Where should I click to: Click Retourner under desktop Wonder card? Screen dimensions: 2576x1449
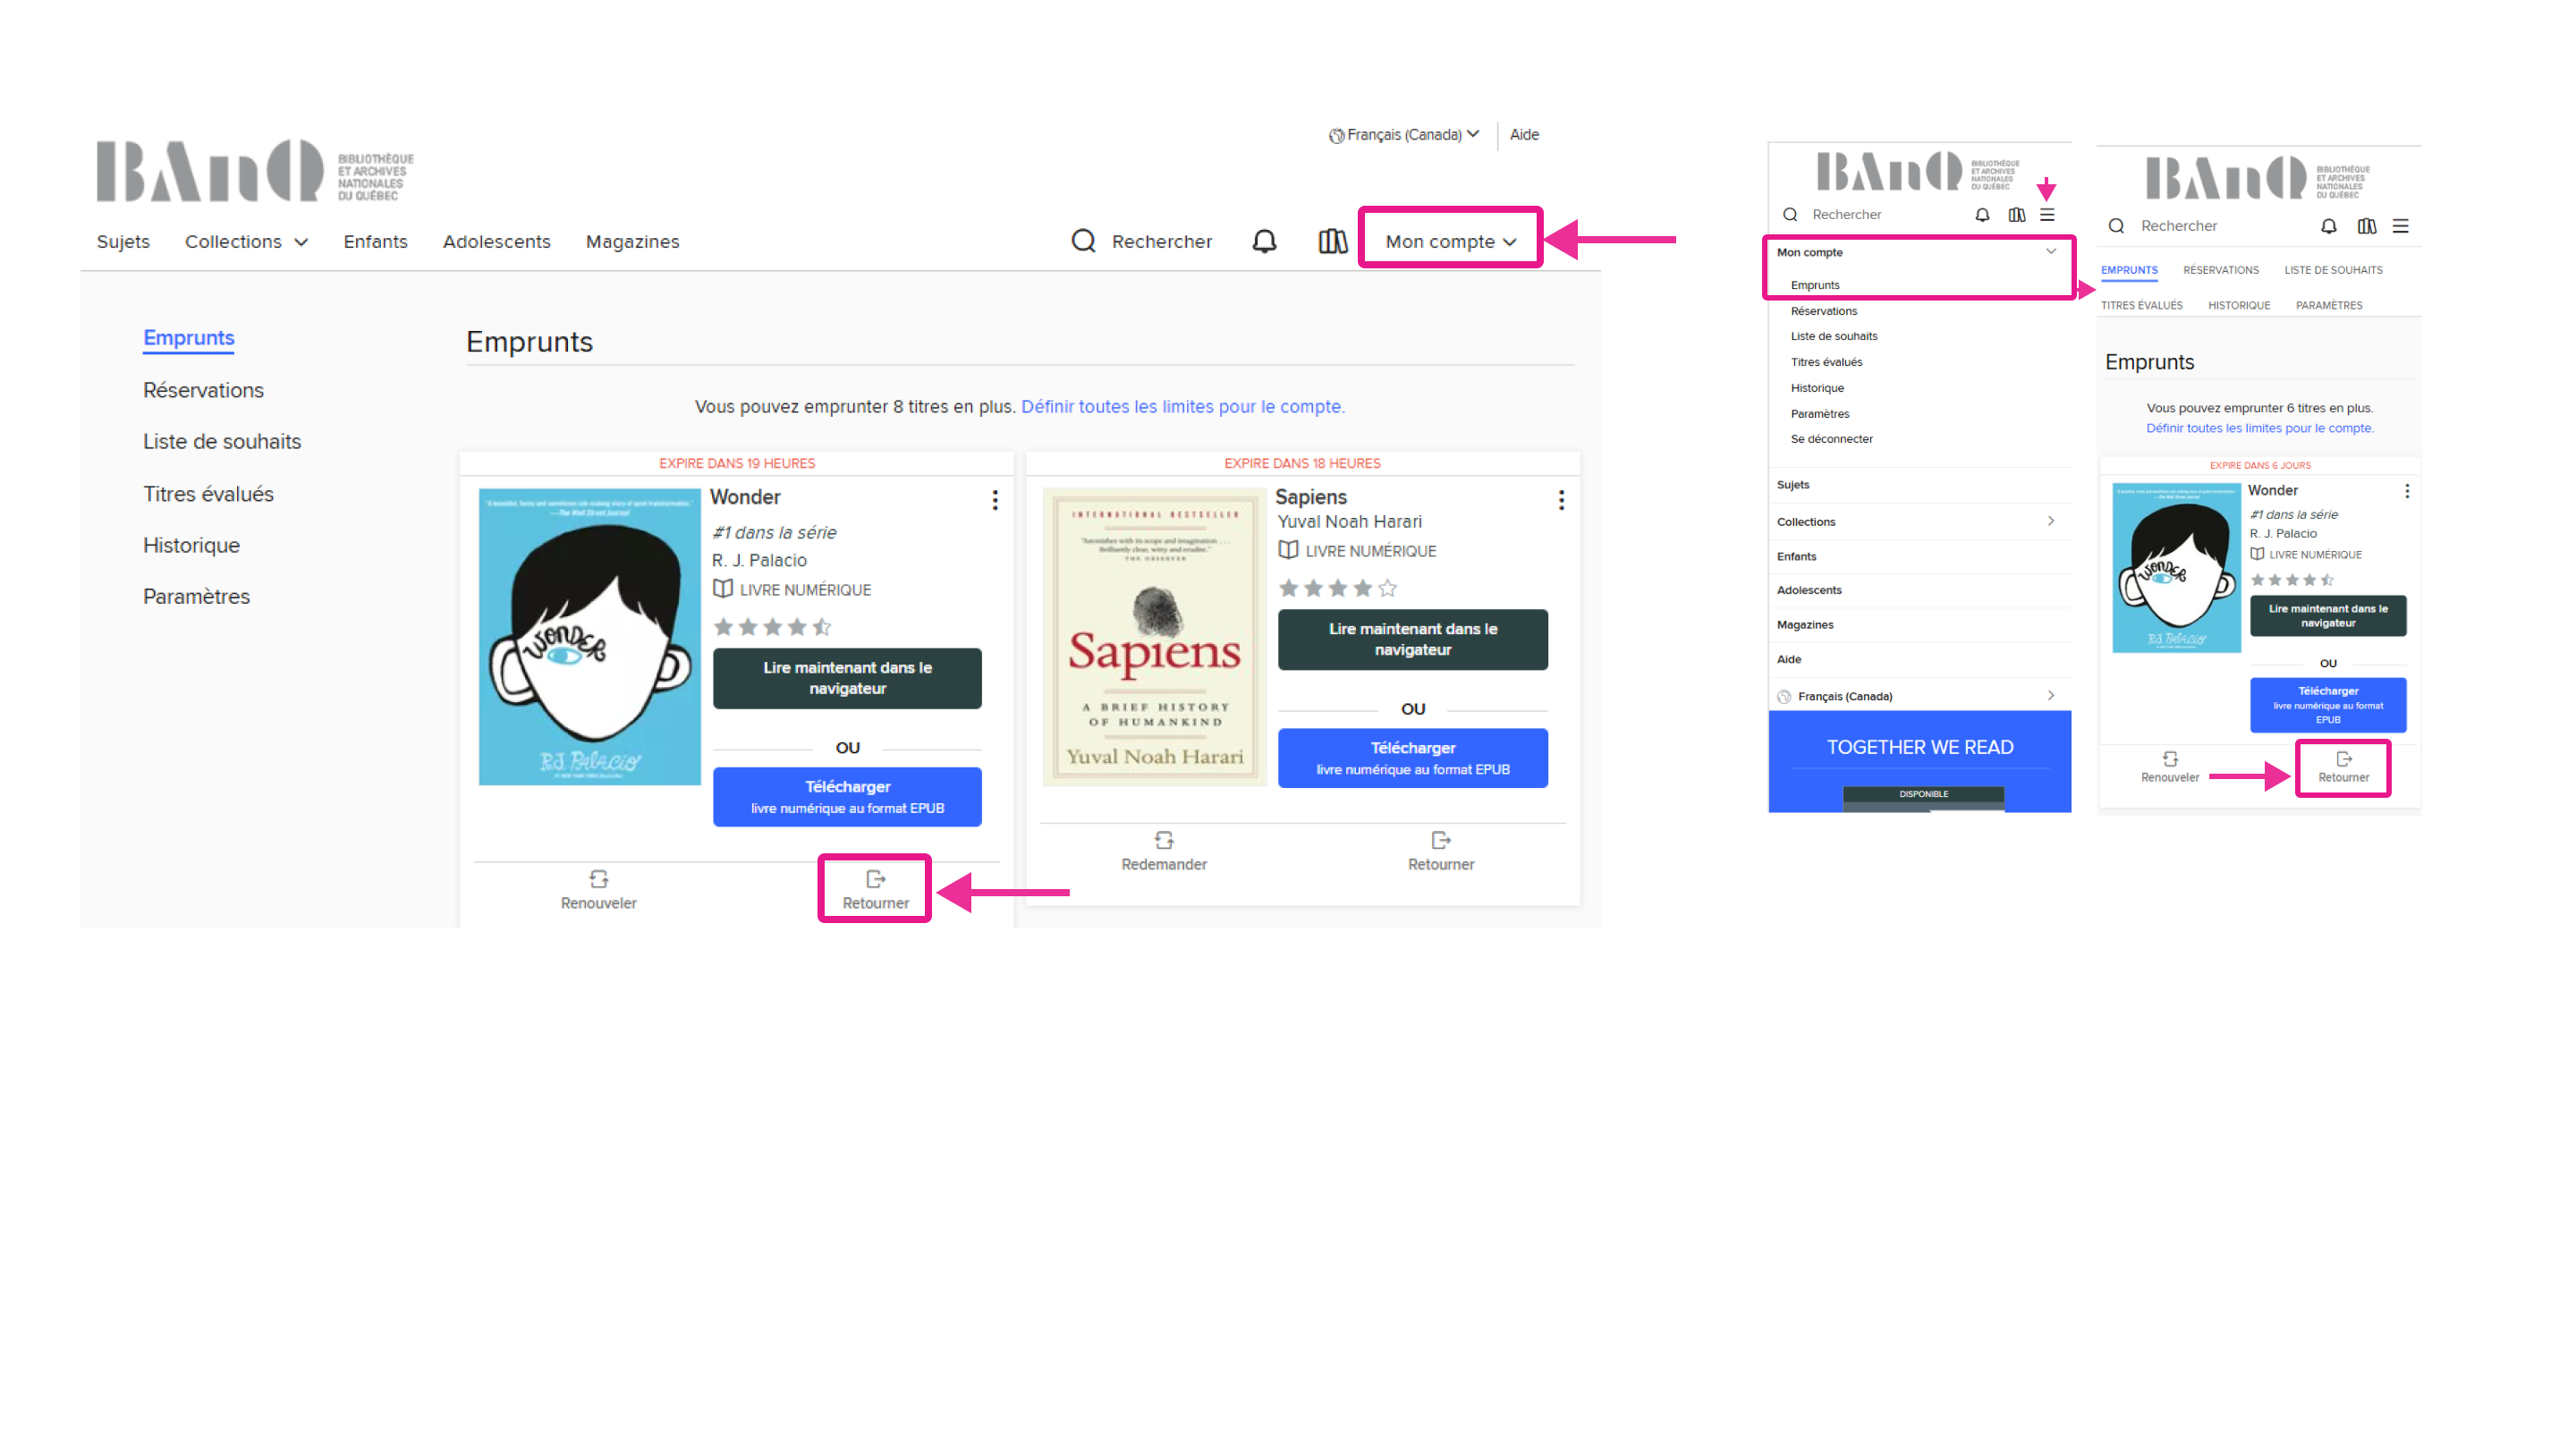[x=875, y=889]
